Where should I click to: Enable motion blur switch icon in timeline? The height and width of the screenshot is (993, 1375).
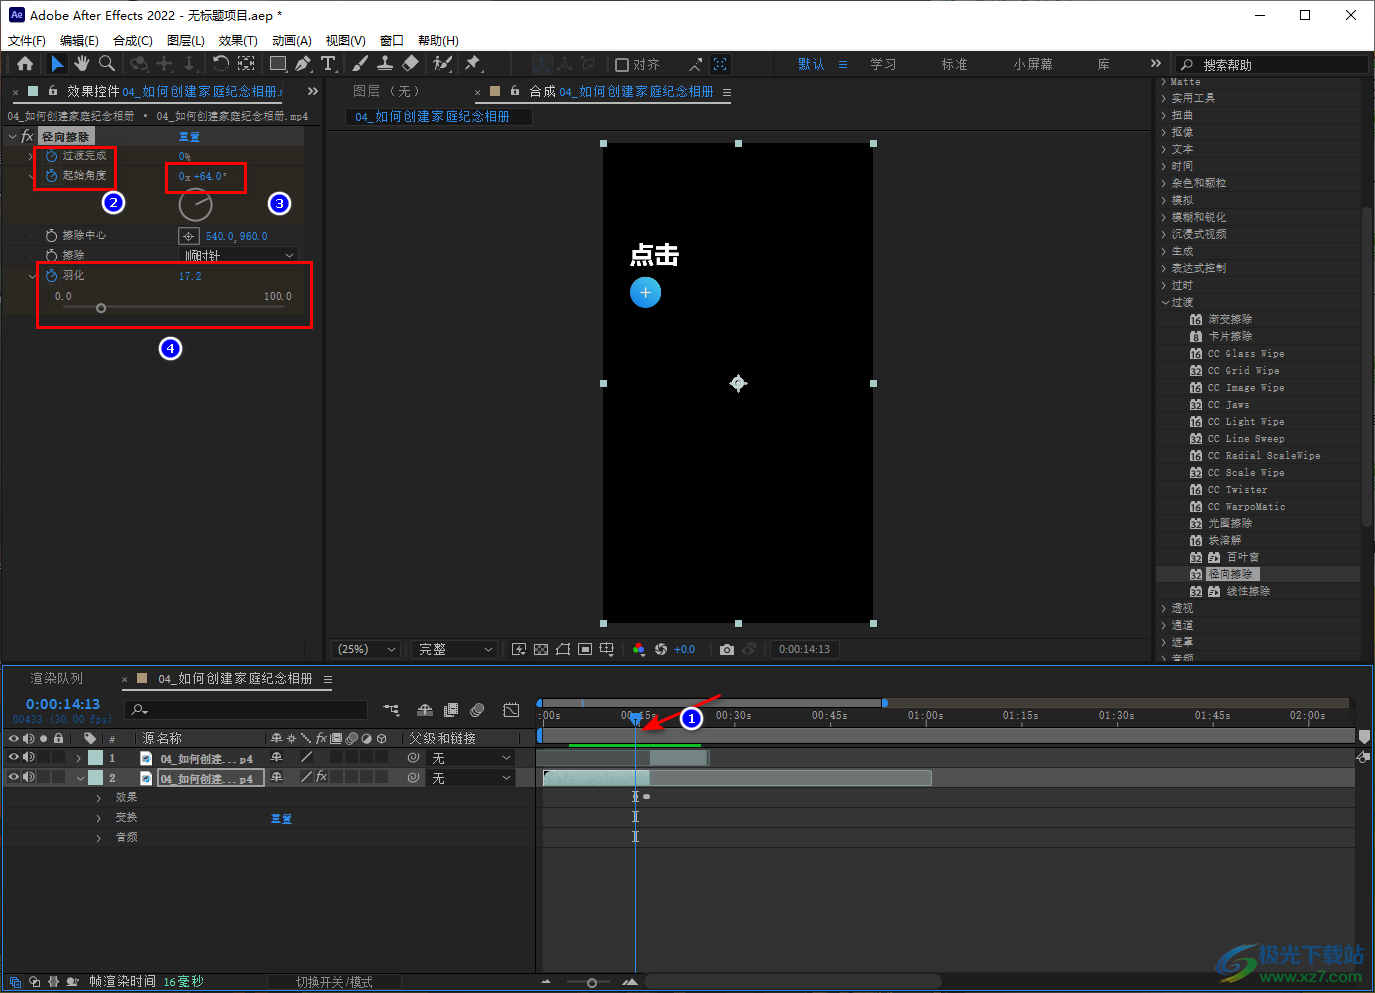click(x=477, y=710)
